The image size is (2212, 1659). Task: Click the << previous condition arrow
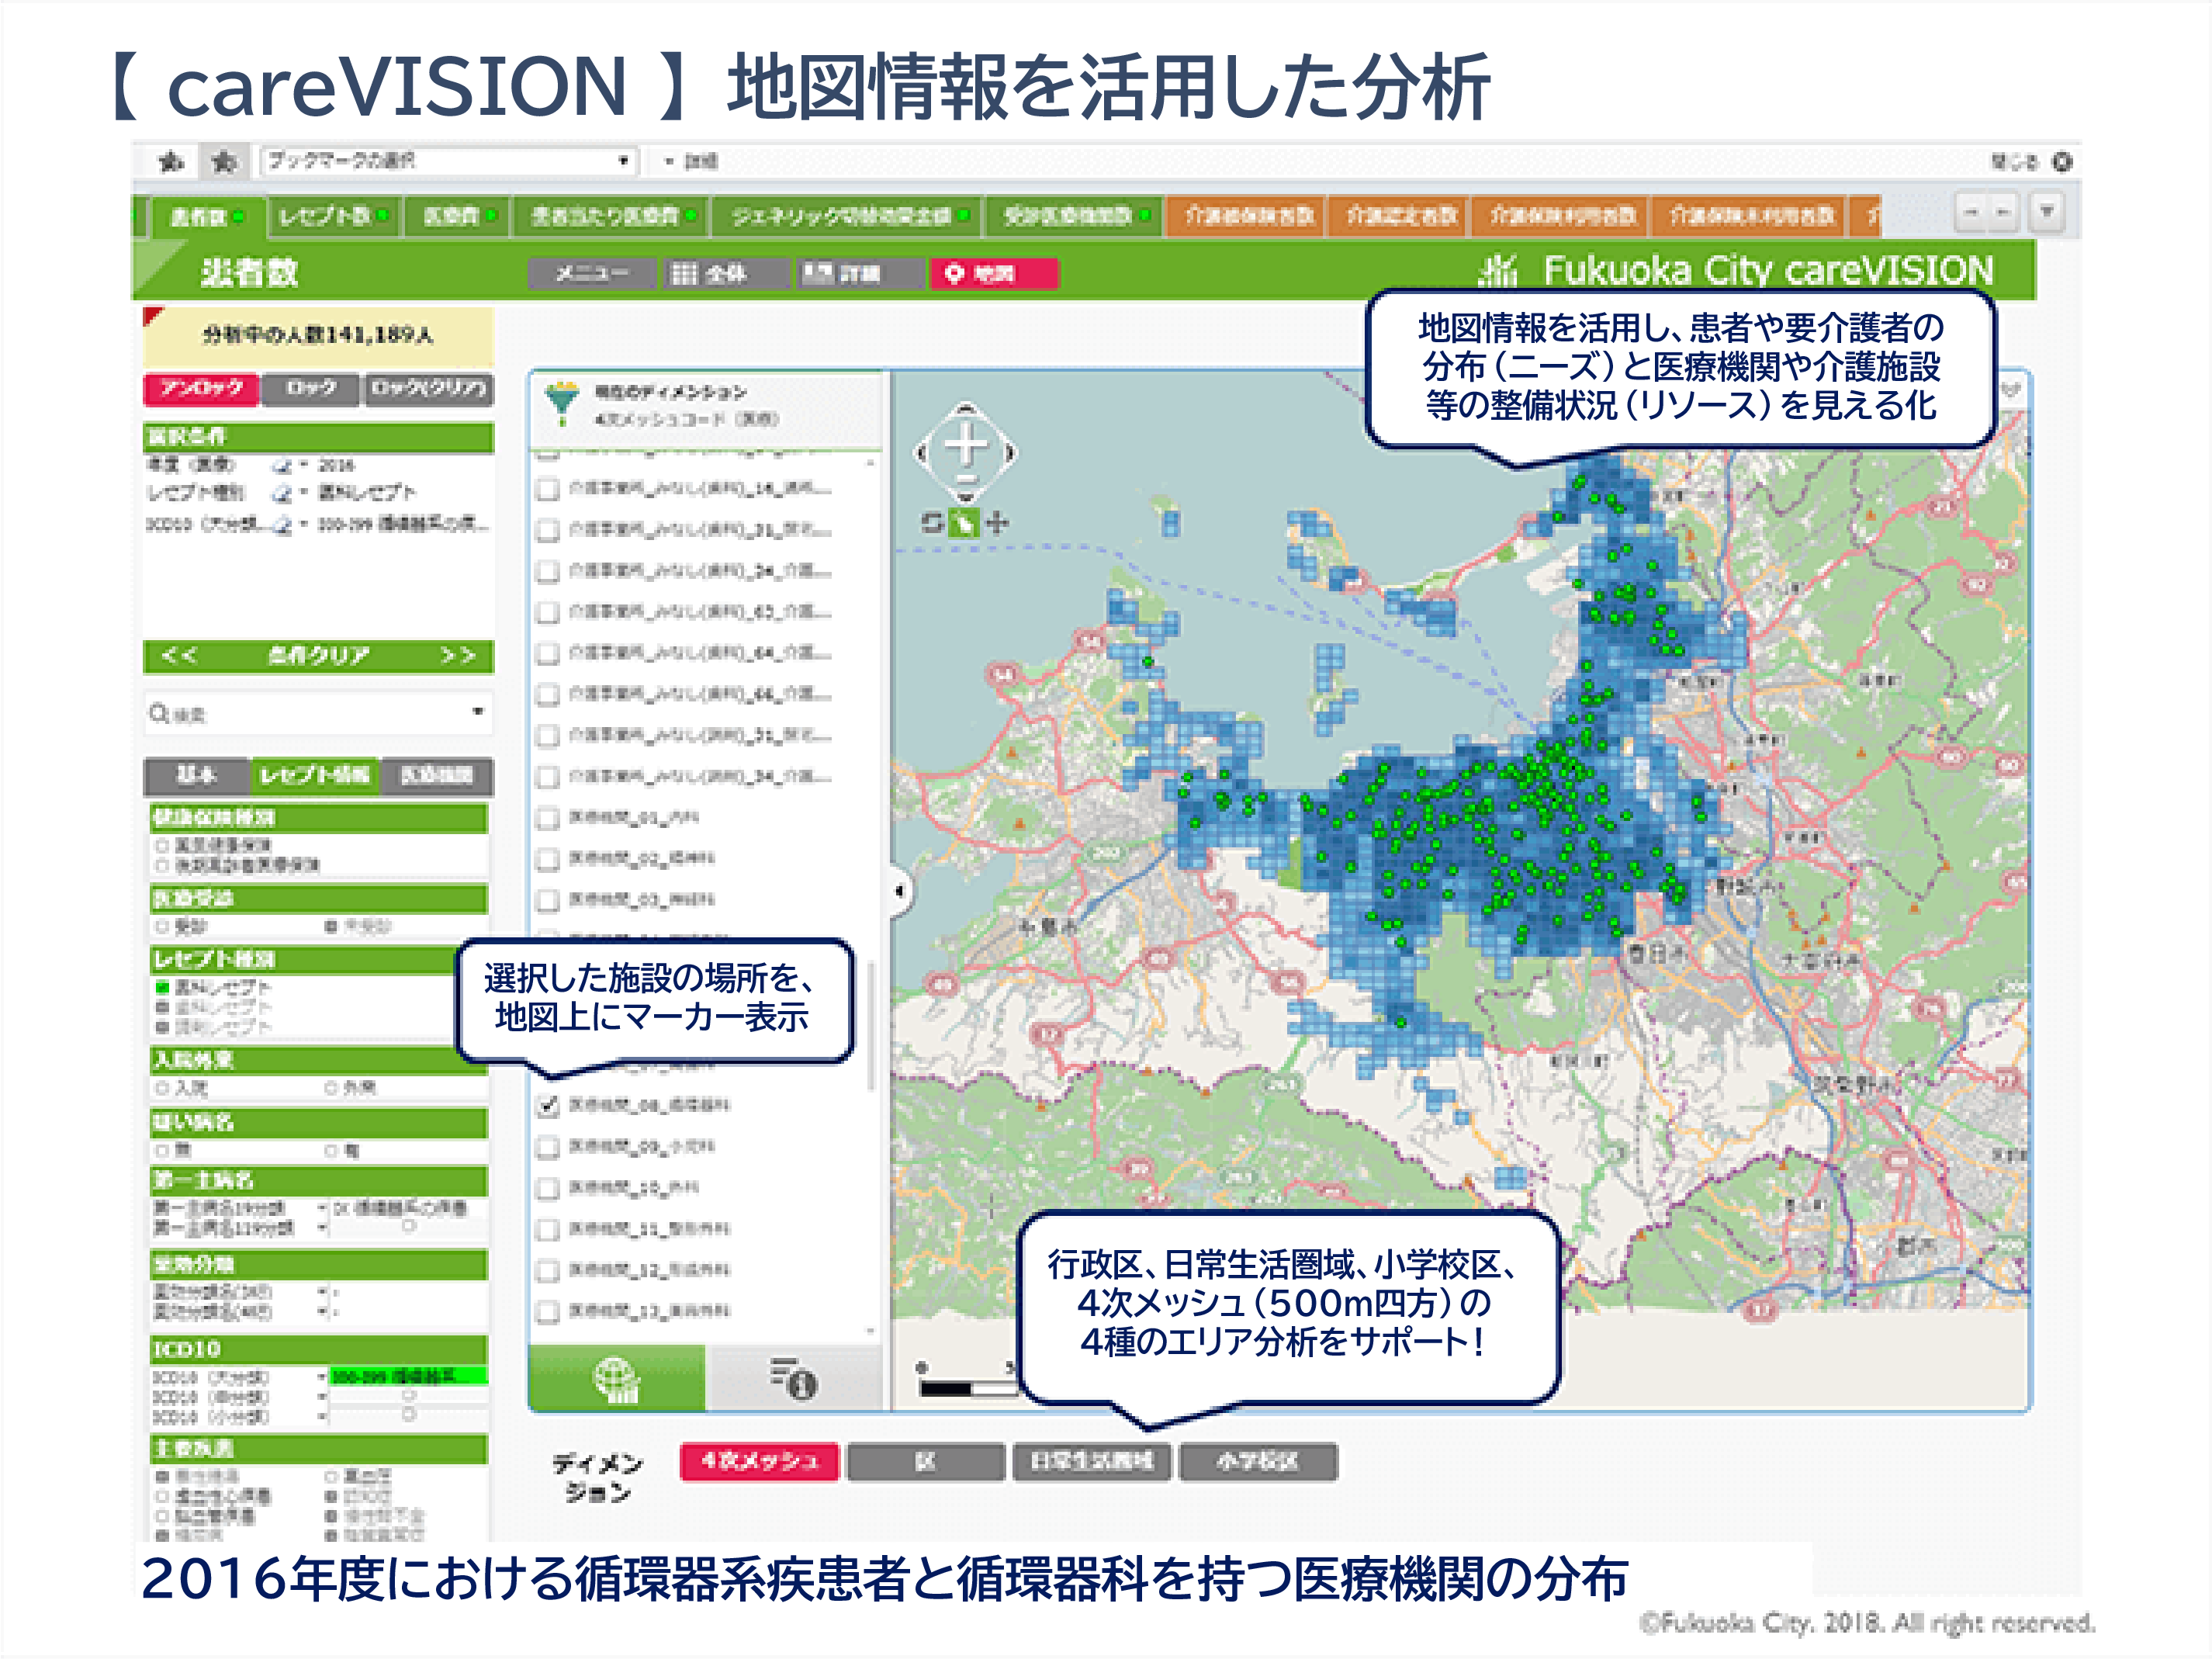179,656
